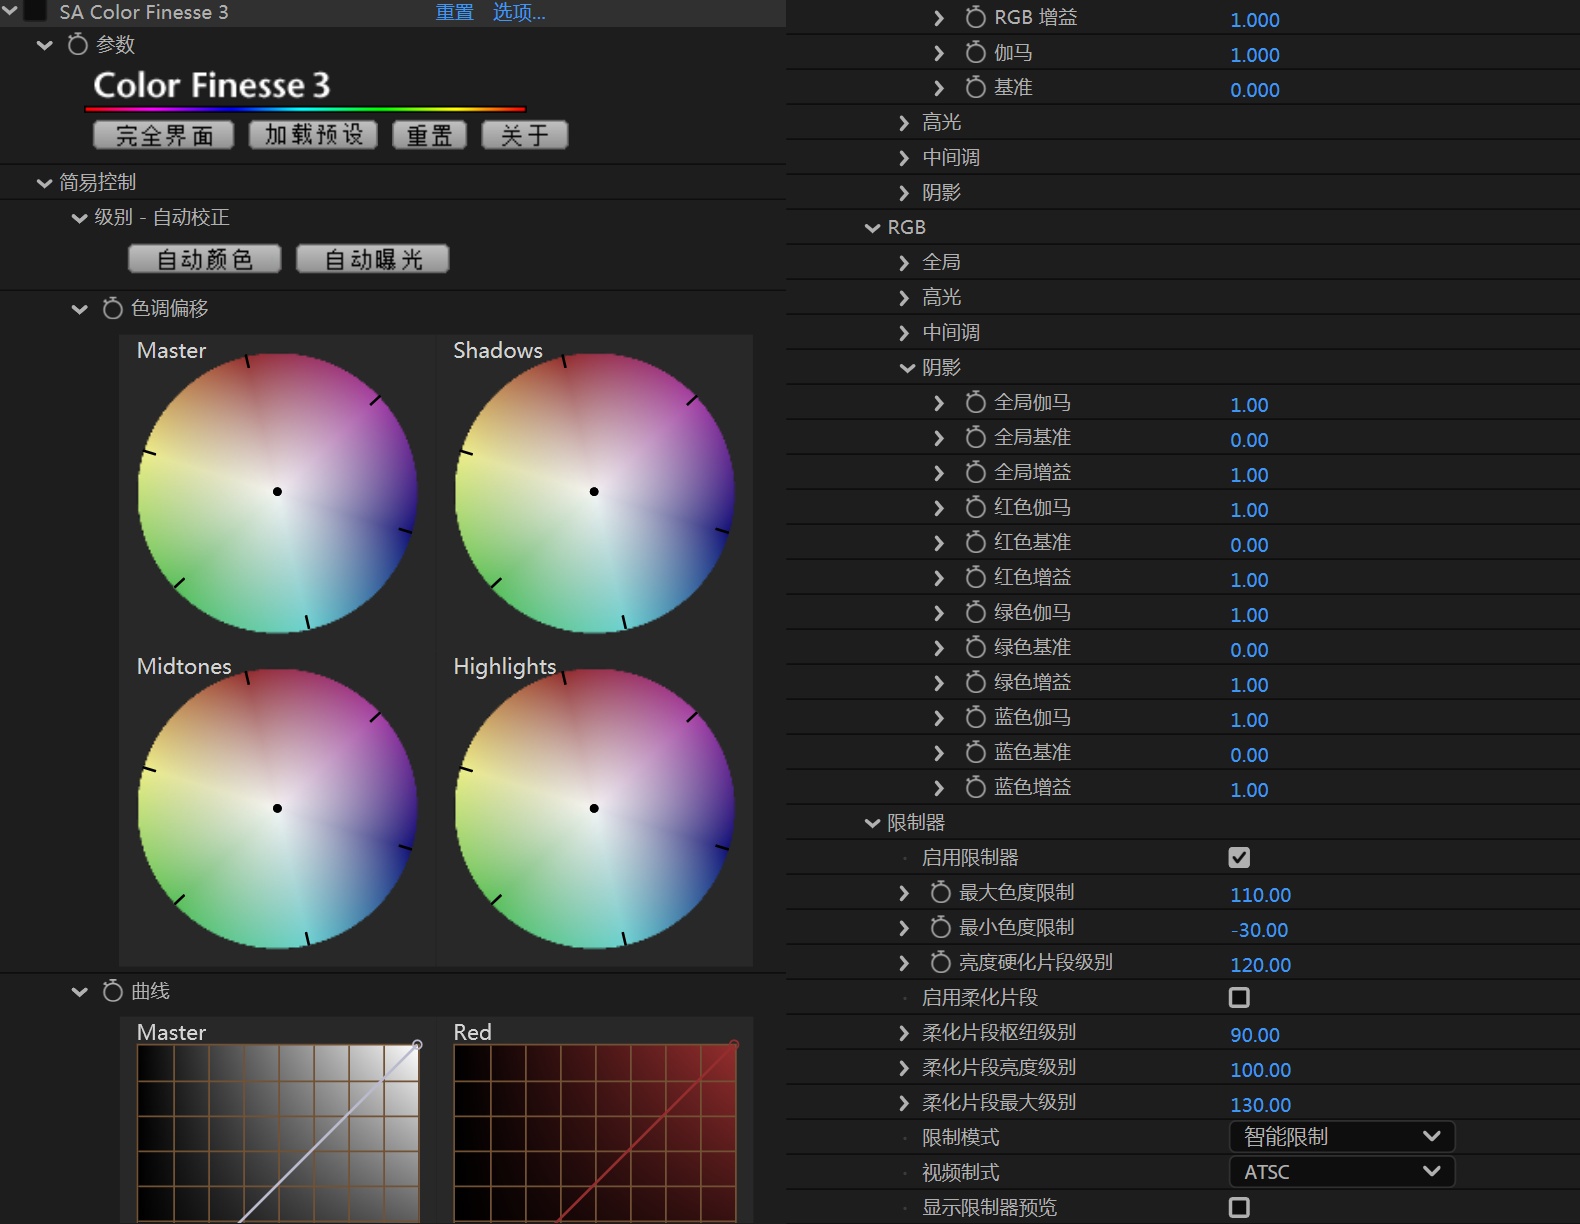Image resolution: width=1580 pixels, height=1224 pixels.
Task: Expand 中间调 under RGB group
Action: (x=904, y=332)
